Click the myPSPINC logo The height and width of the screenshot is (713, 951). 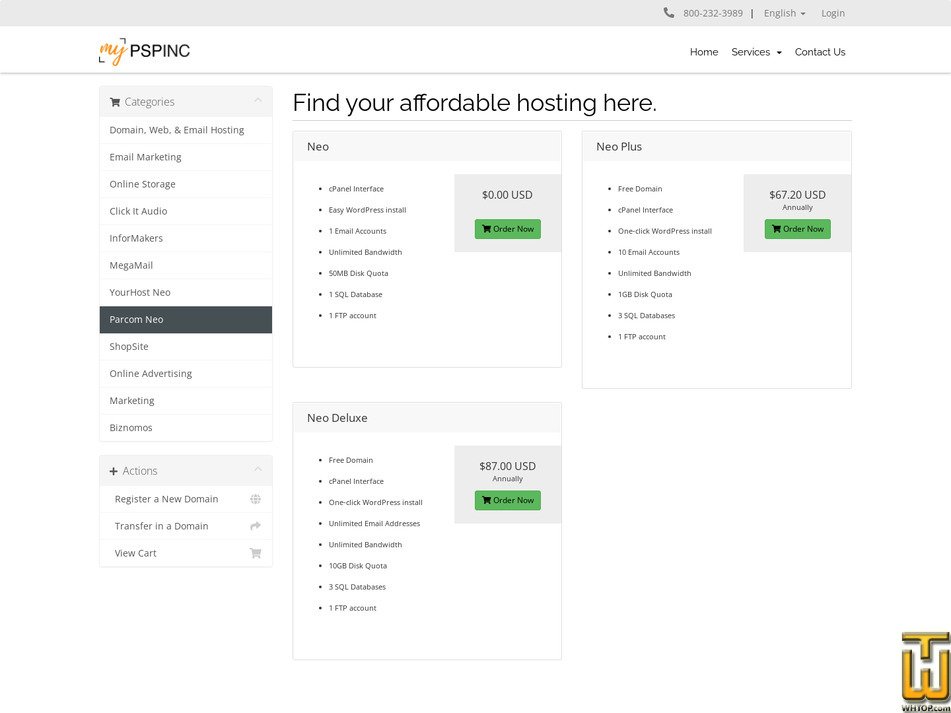click(144, 52)
